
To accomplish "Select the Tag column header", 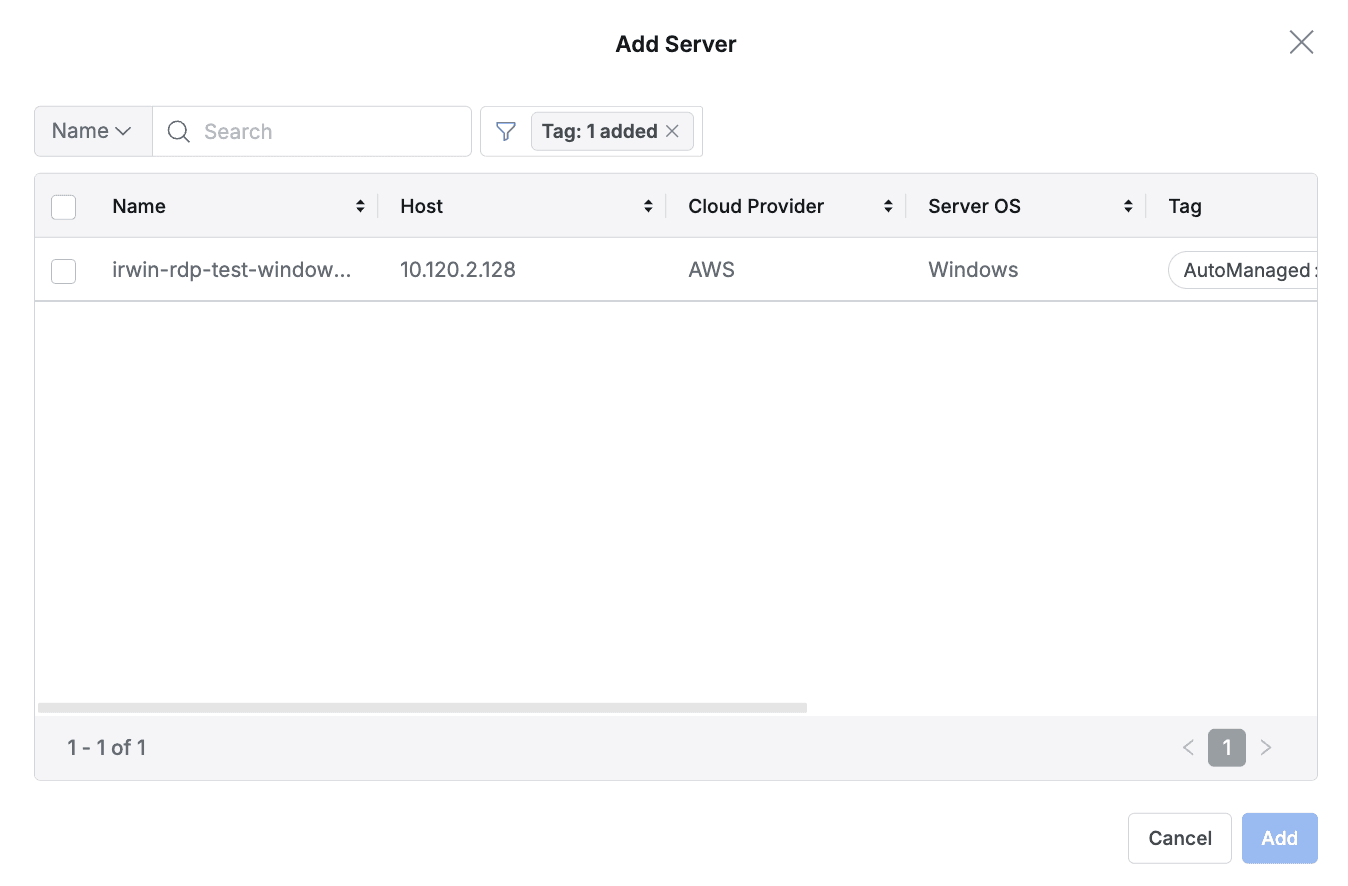I will pos(1184,206).
